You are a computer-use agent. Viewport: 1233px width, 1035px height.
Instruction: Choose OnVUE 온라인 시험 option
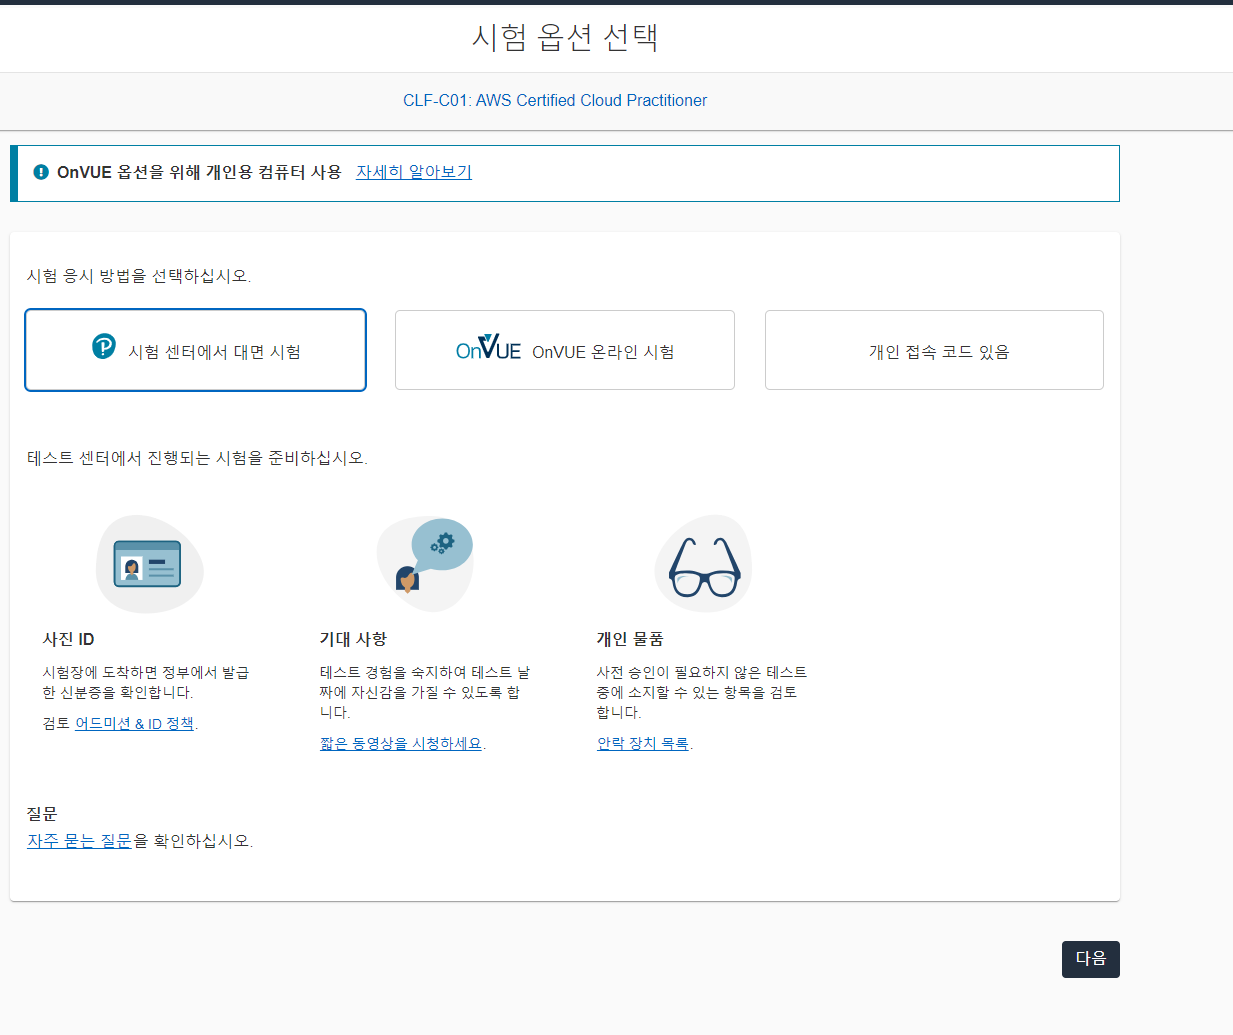click(565, 350)
